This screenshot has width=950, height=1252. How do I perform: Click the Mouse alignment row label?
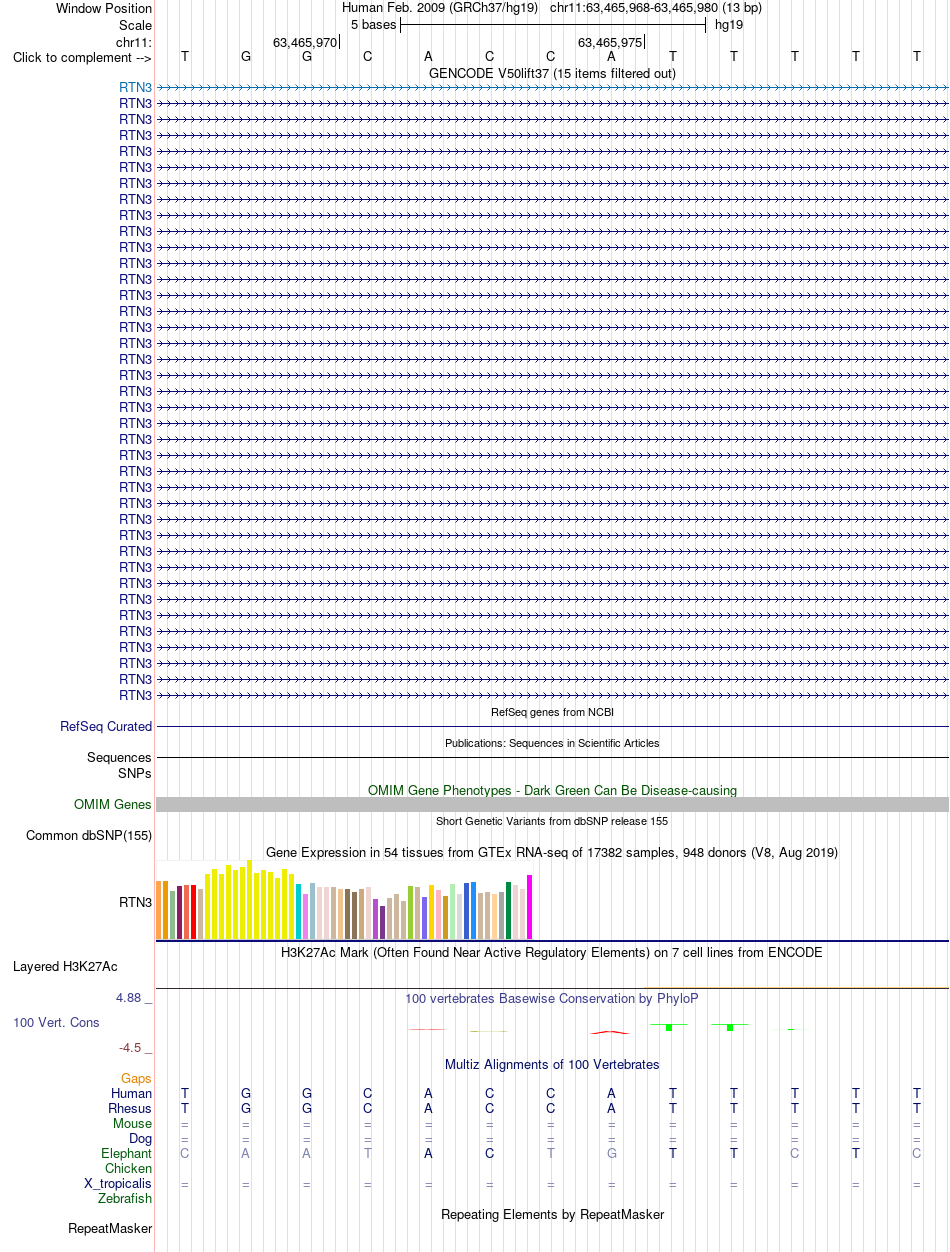click(133, 1124)
